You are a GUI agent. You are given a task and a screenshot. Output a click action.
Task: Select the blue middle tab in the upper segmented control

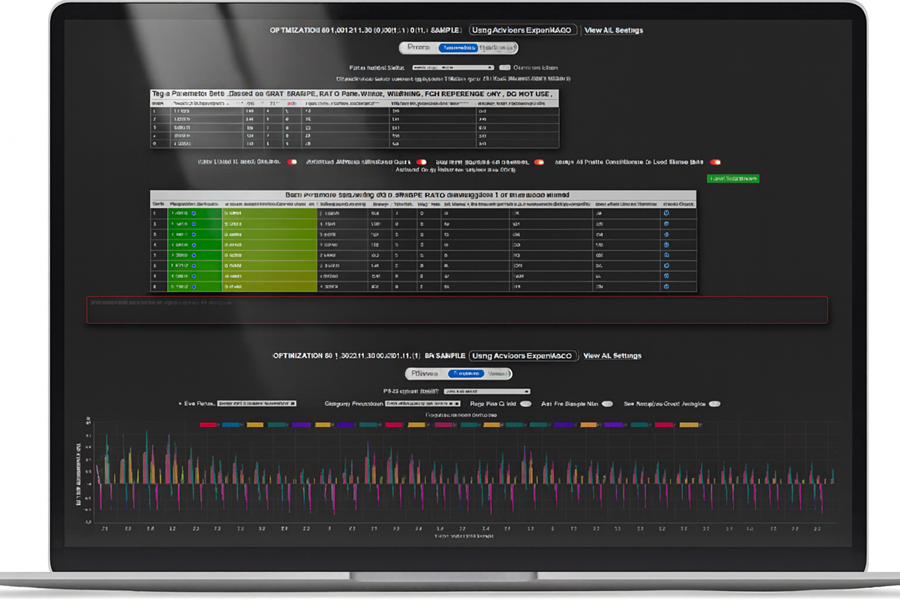(458, 48)
